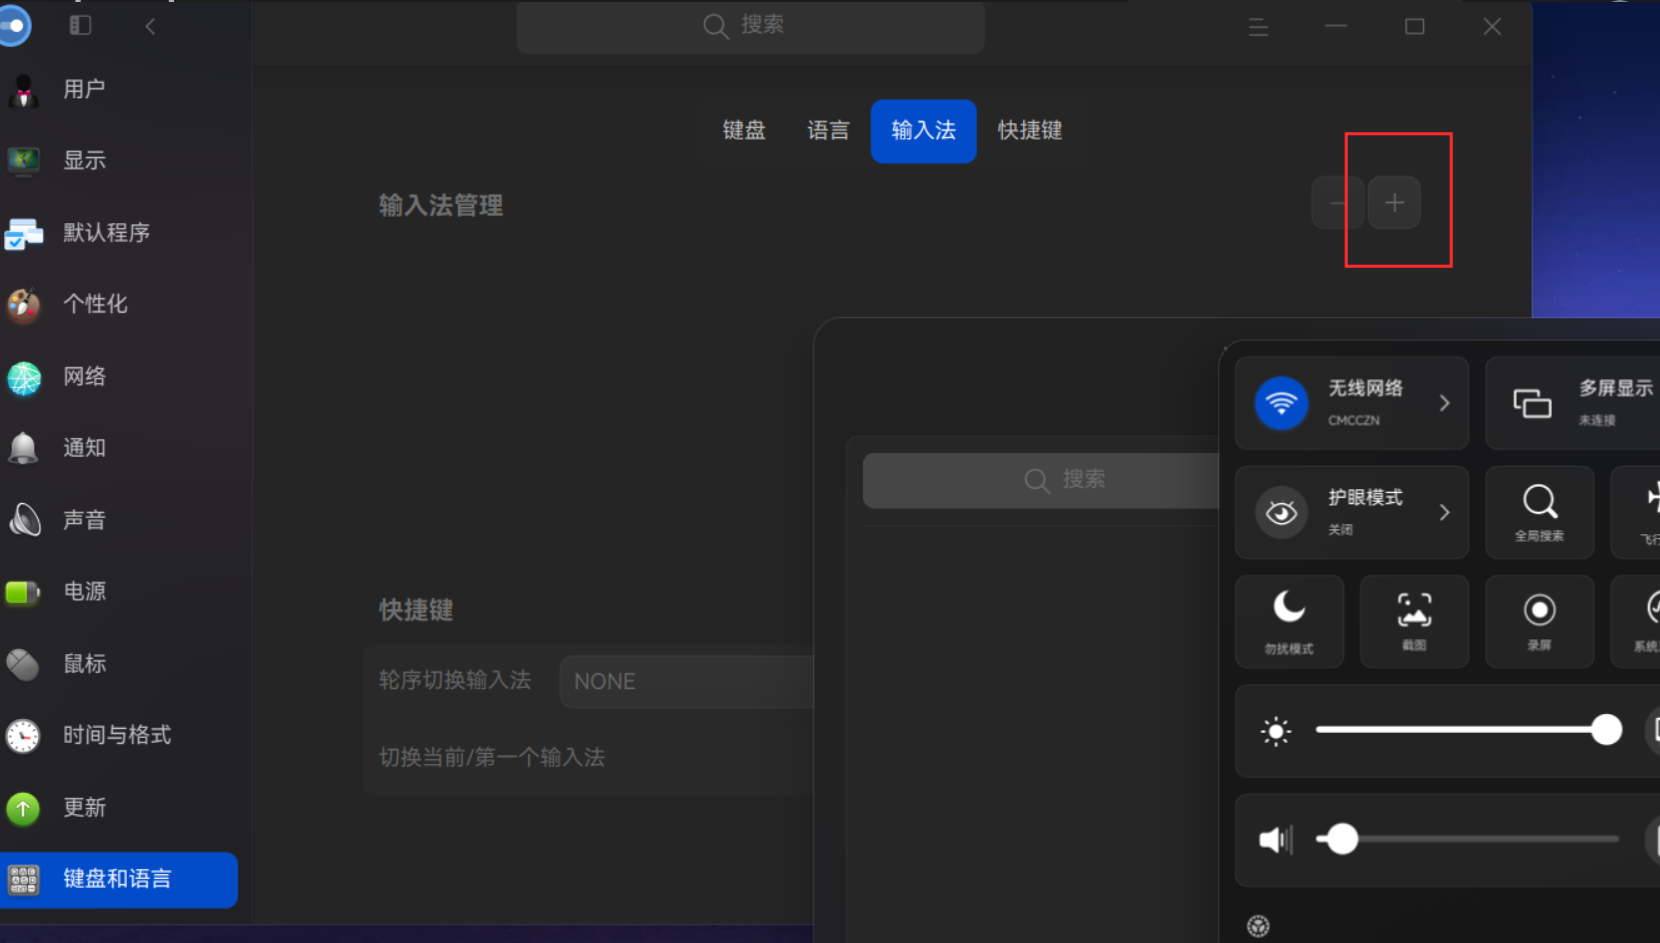Click the settings window search box

750,26
